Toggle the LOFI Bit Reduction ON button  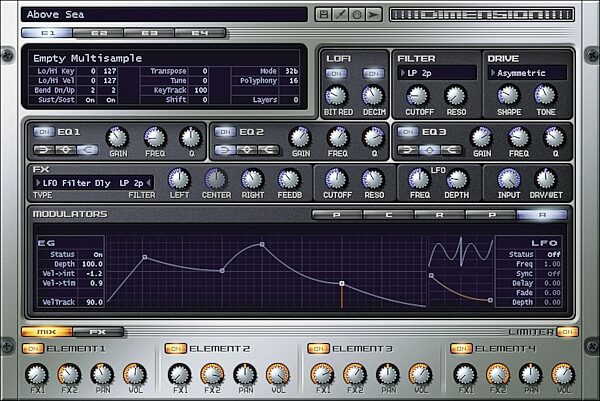(336, 73)
